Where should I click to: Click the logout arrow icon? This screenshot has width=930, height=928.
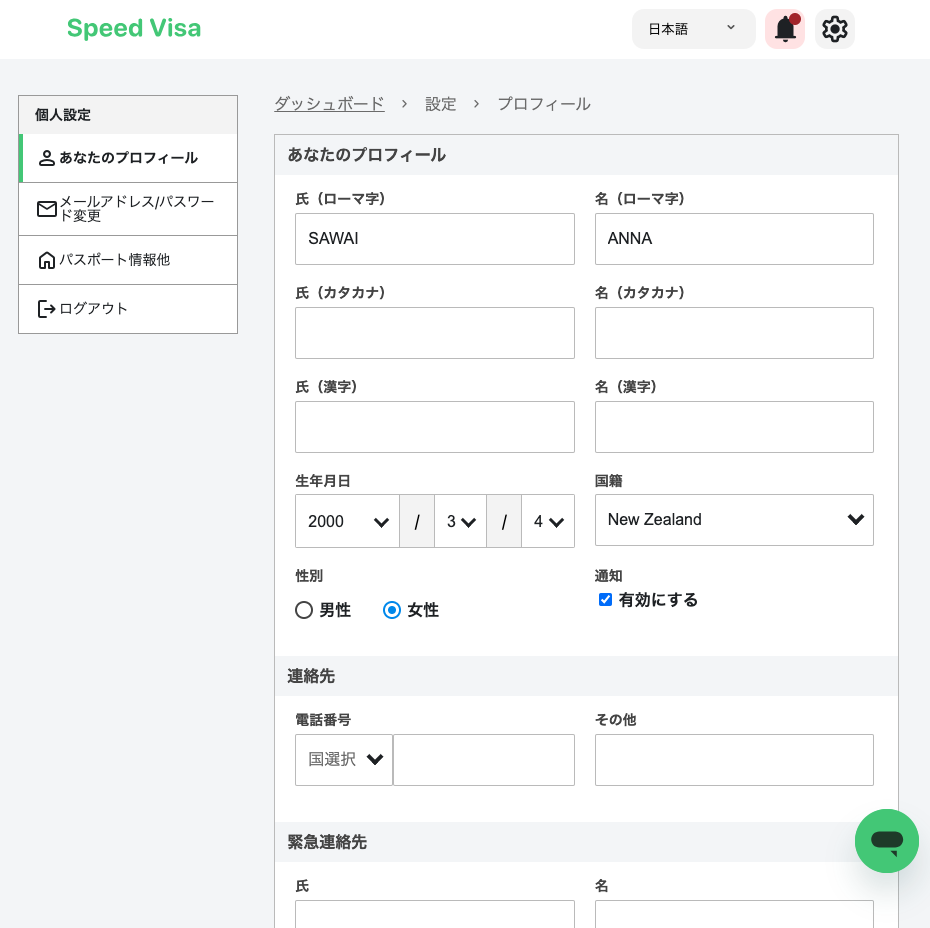click(x=46, y=308)
